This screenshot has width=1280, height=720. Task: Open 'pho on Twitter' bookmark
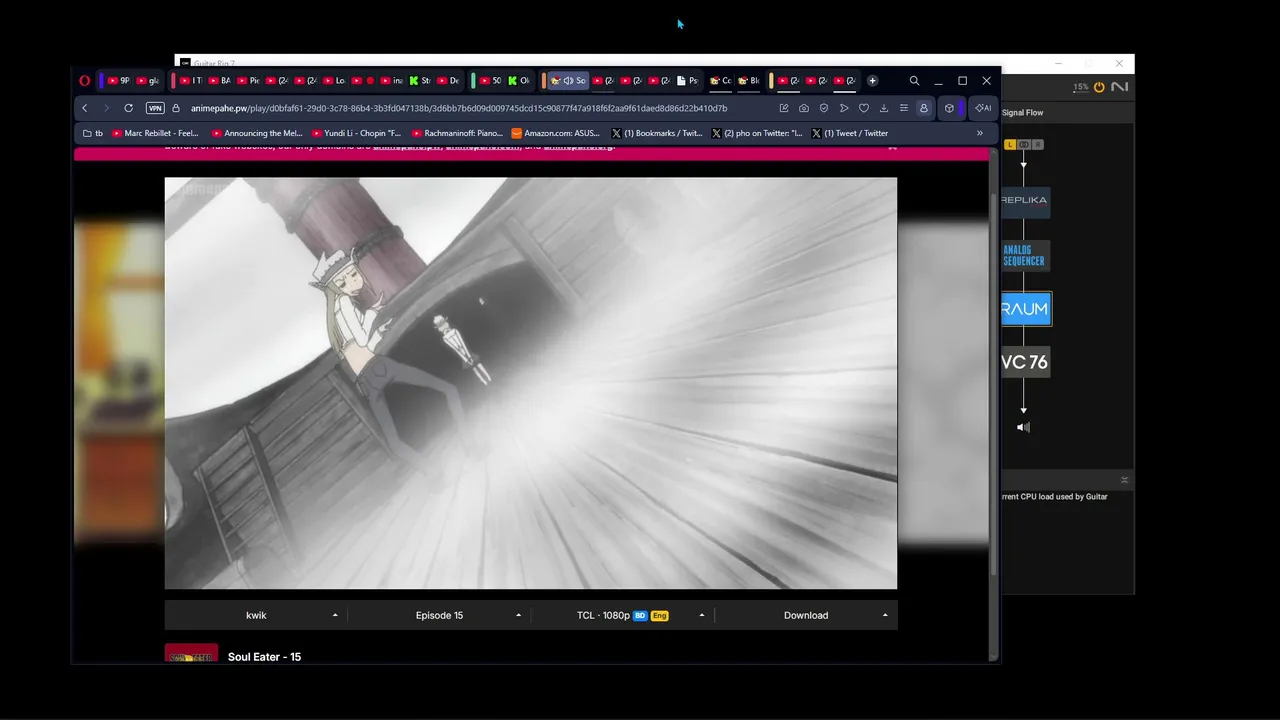pyautogui.click(x=757, y=133)
